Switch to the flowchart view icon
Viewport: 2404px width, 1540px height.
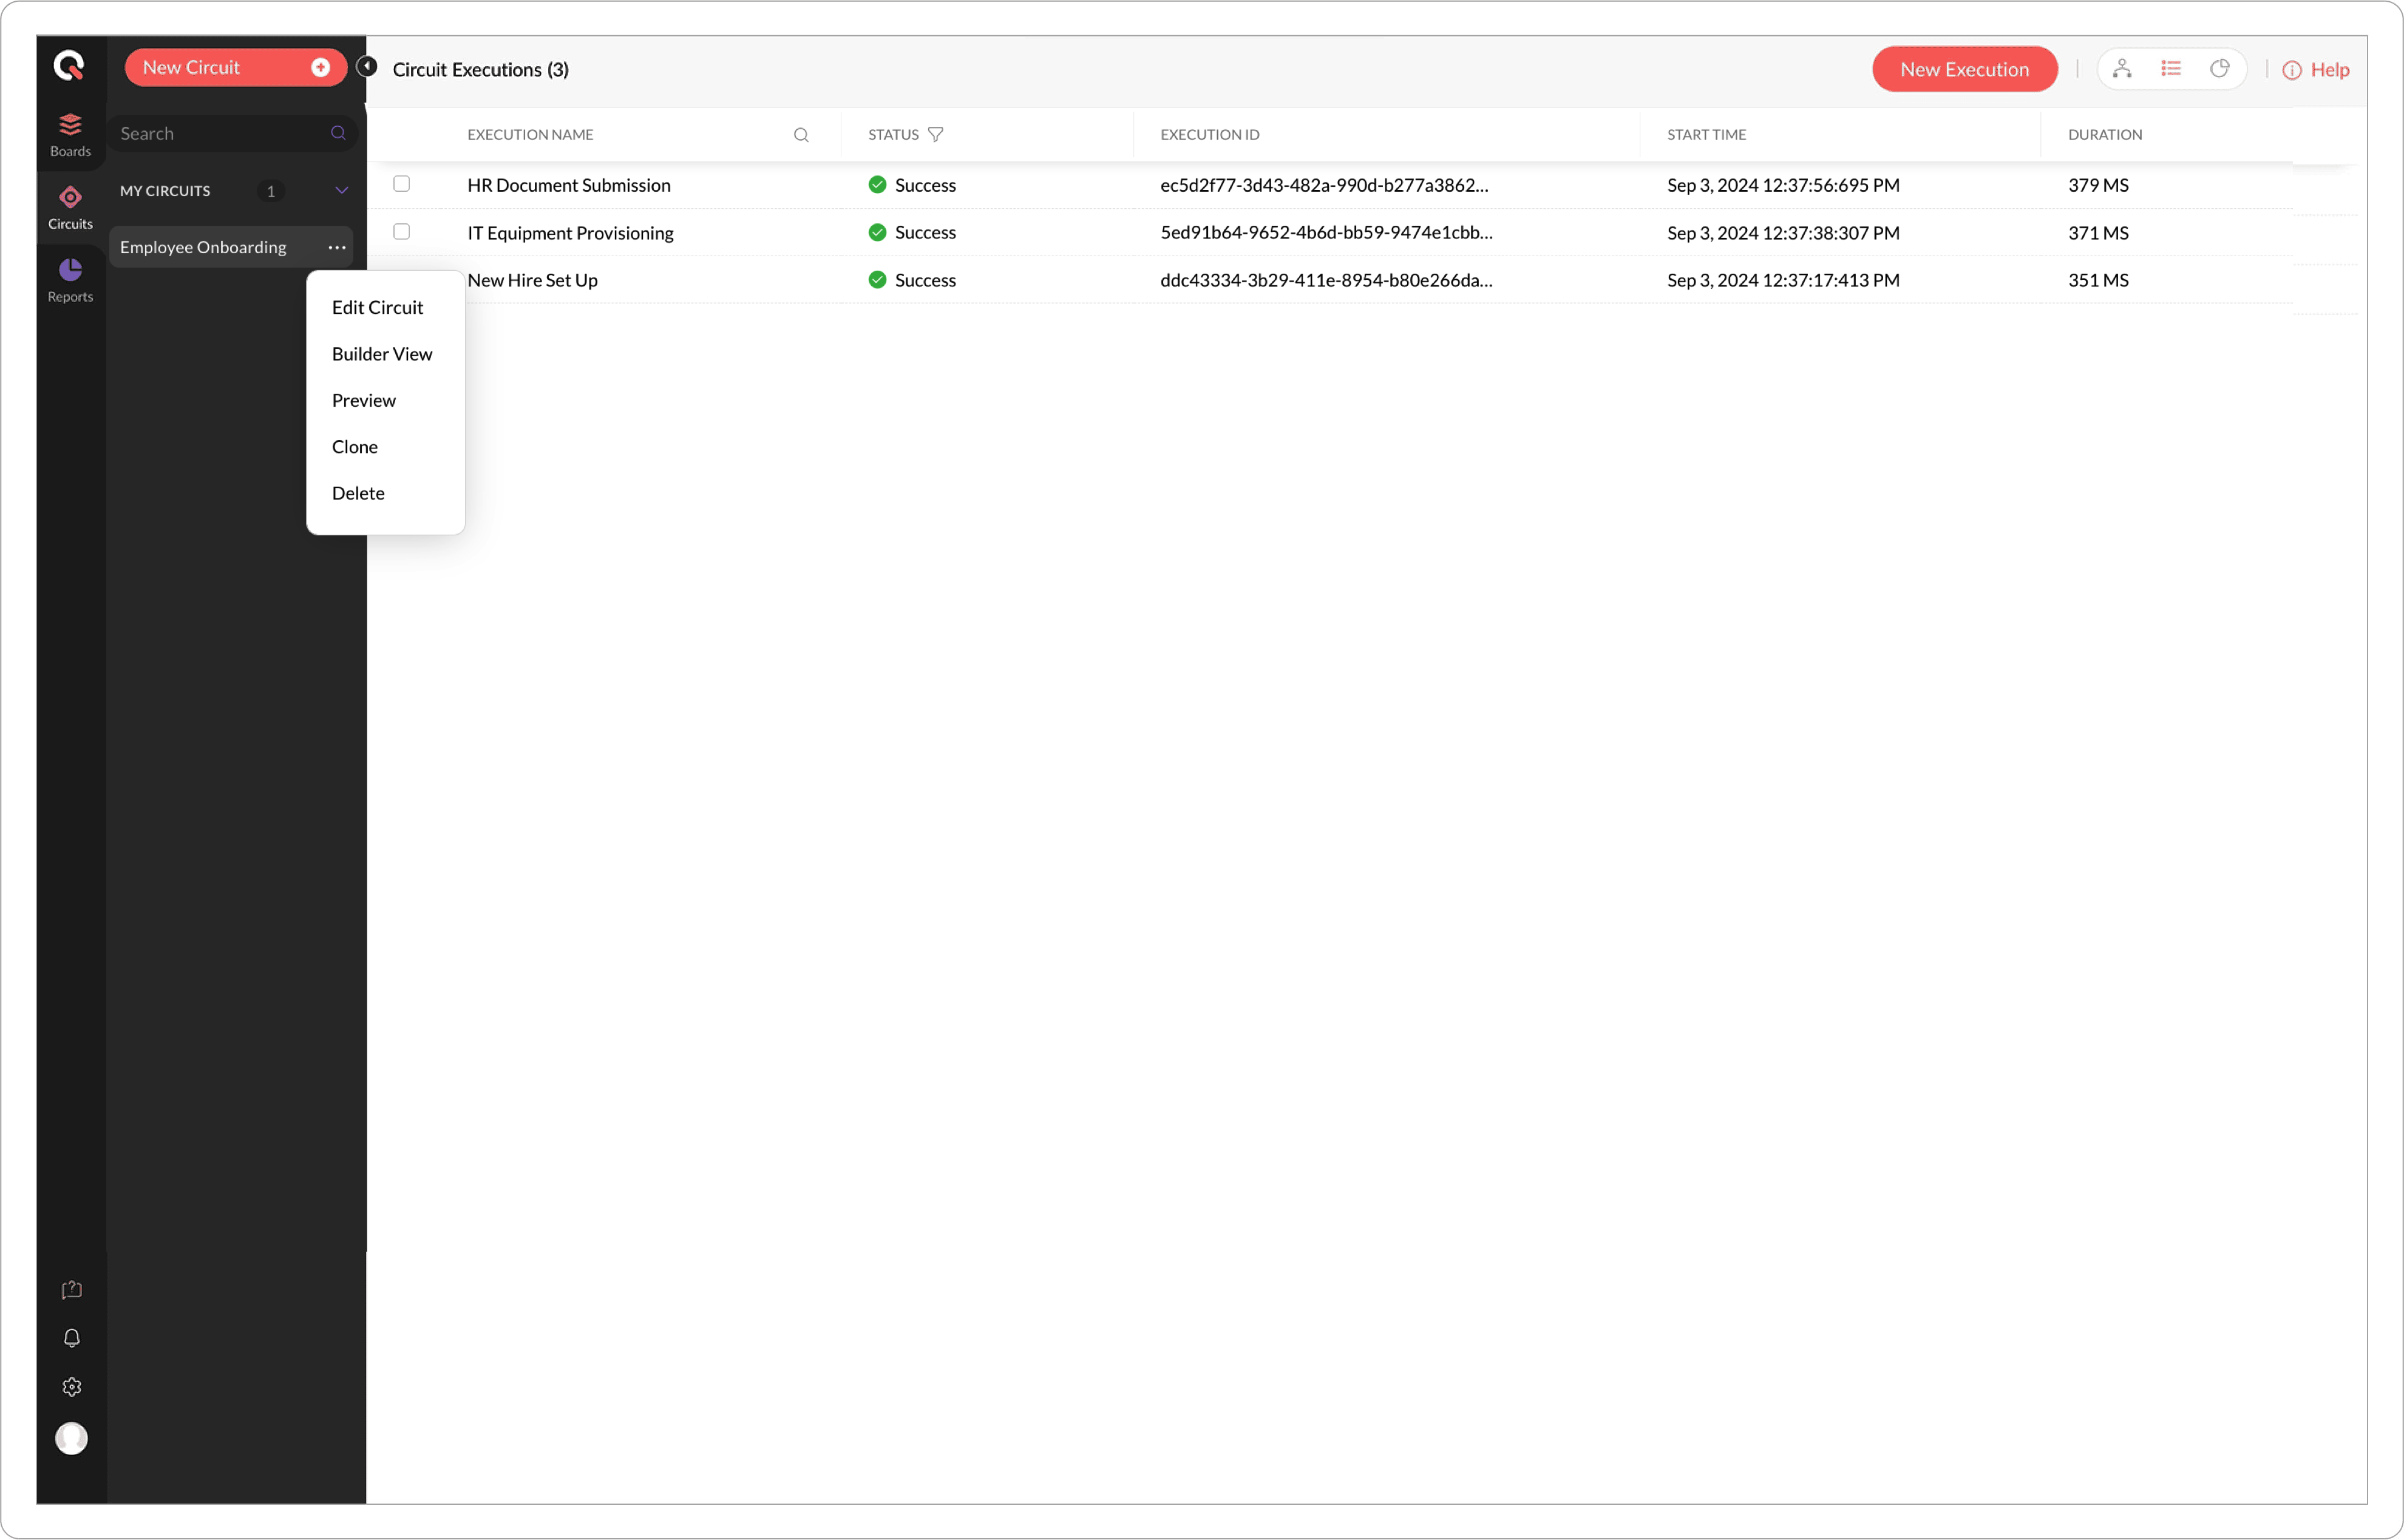[2122, 69]
